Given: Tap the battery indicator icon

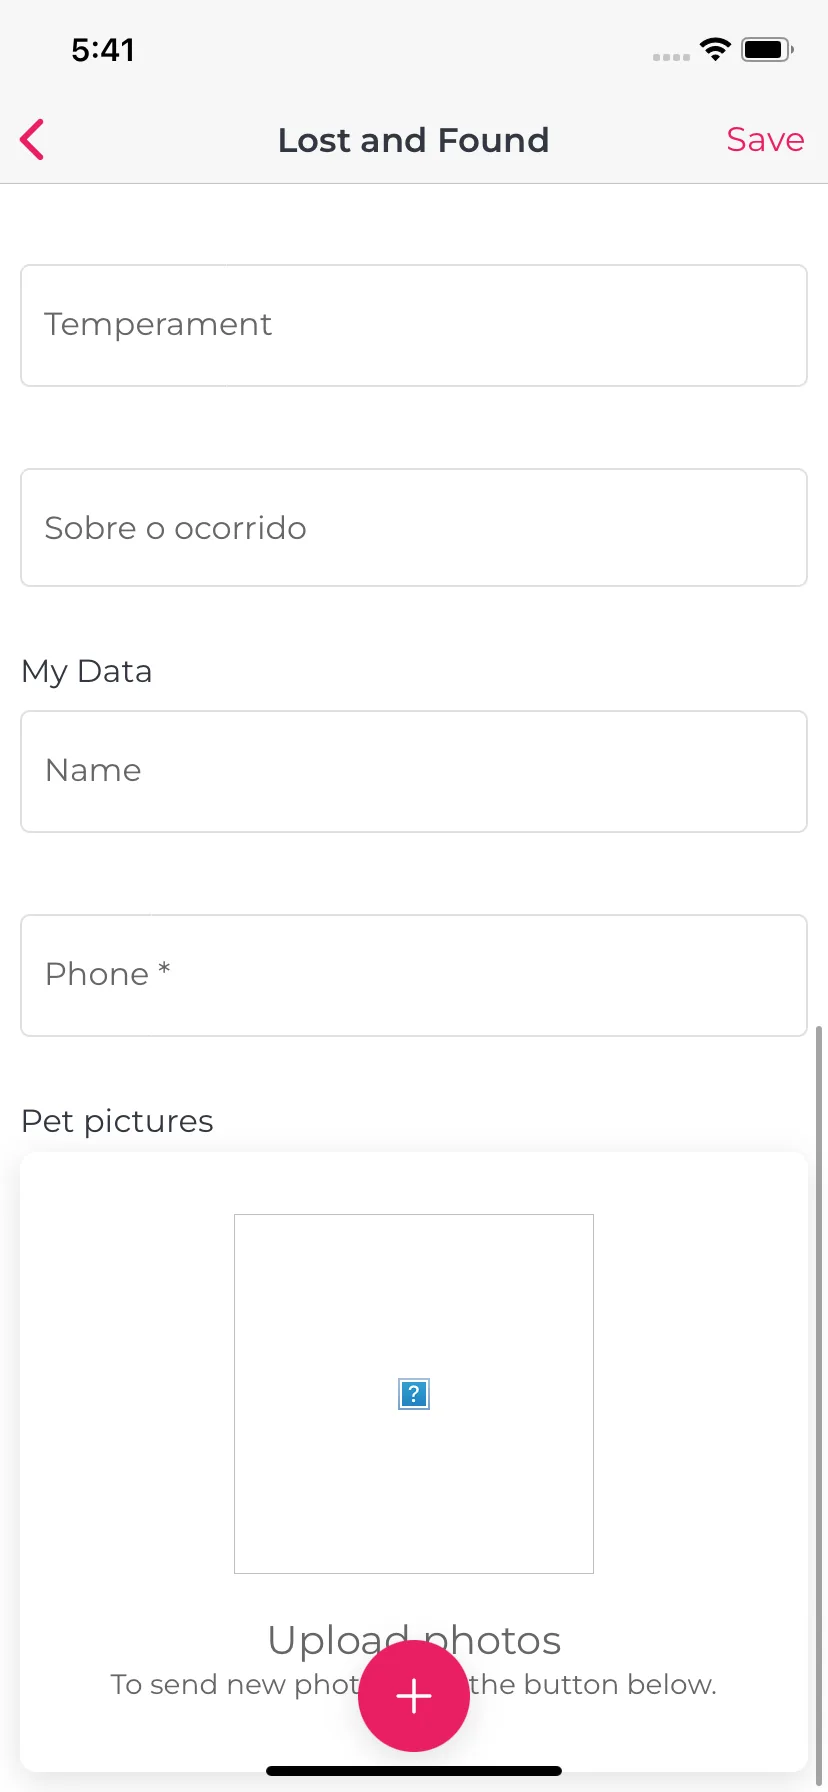Looking at the screenshot, I should (x=768, y=49).
